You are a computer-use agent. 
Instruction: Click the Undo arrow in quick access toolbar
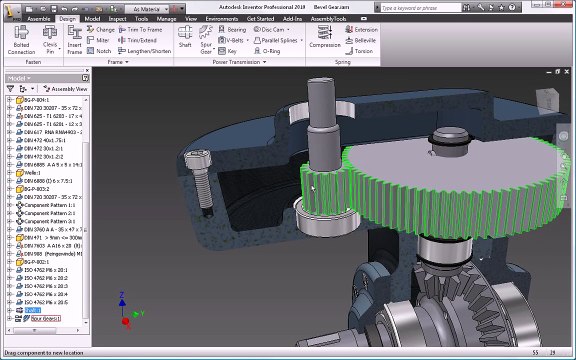(x=65, y=8)
